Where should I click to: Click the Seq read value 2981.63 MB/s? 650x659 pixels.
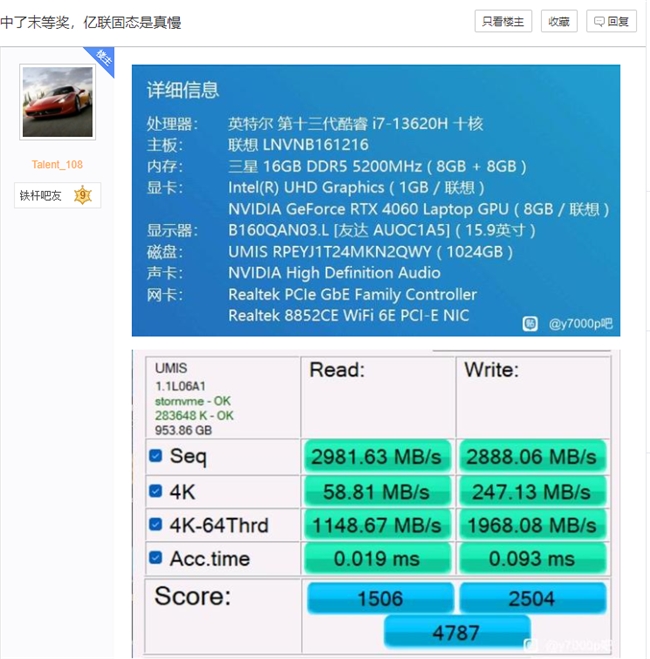tap(376, 457)
